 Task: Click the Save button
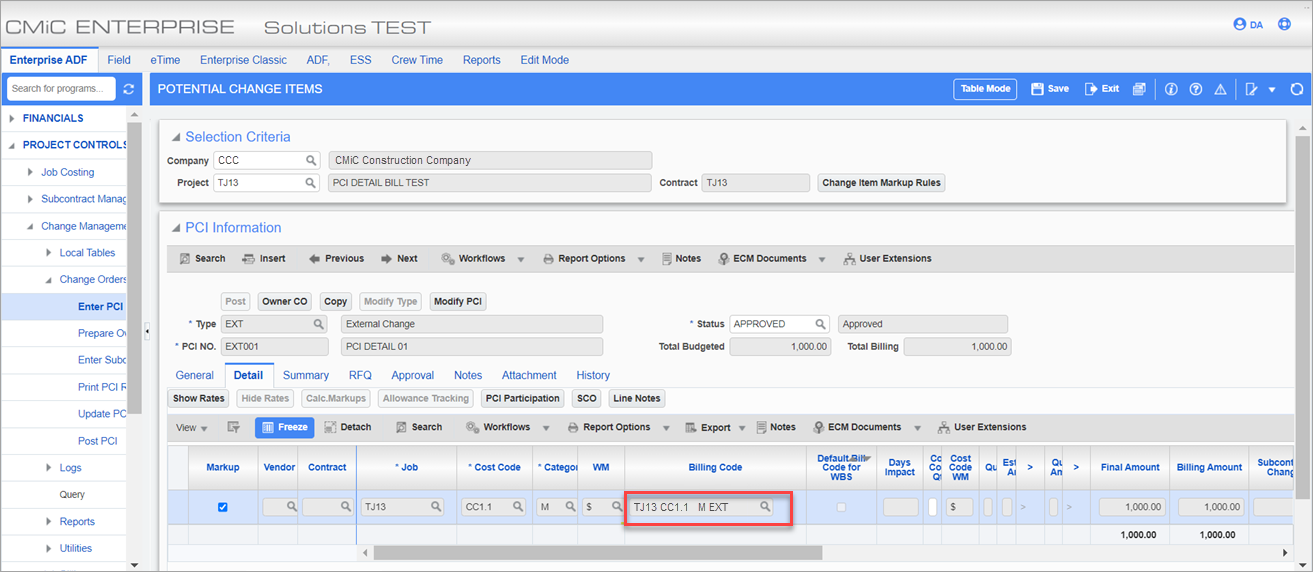(x=1050, y=89)
